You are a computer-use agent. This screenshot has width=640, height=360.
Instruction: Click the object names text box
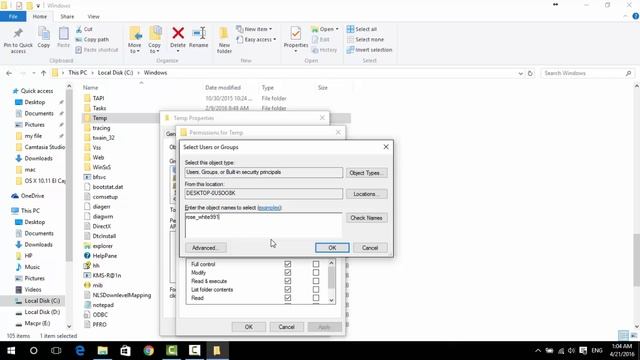click(263, 225)
